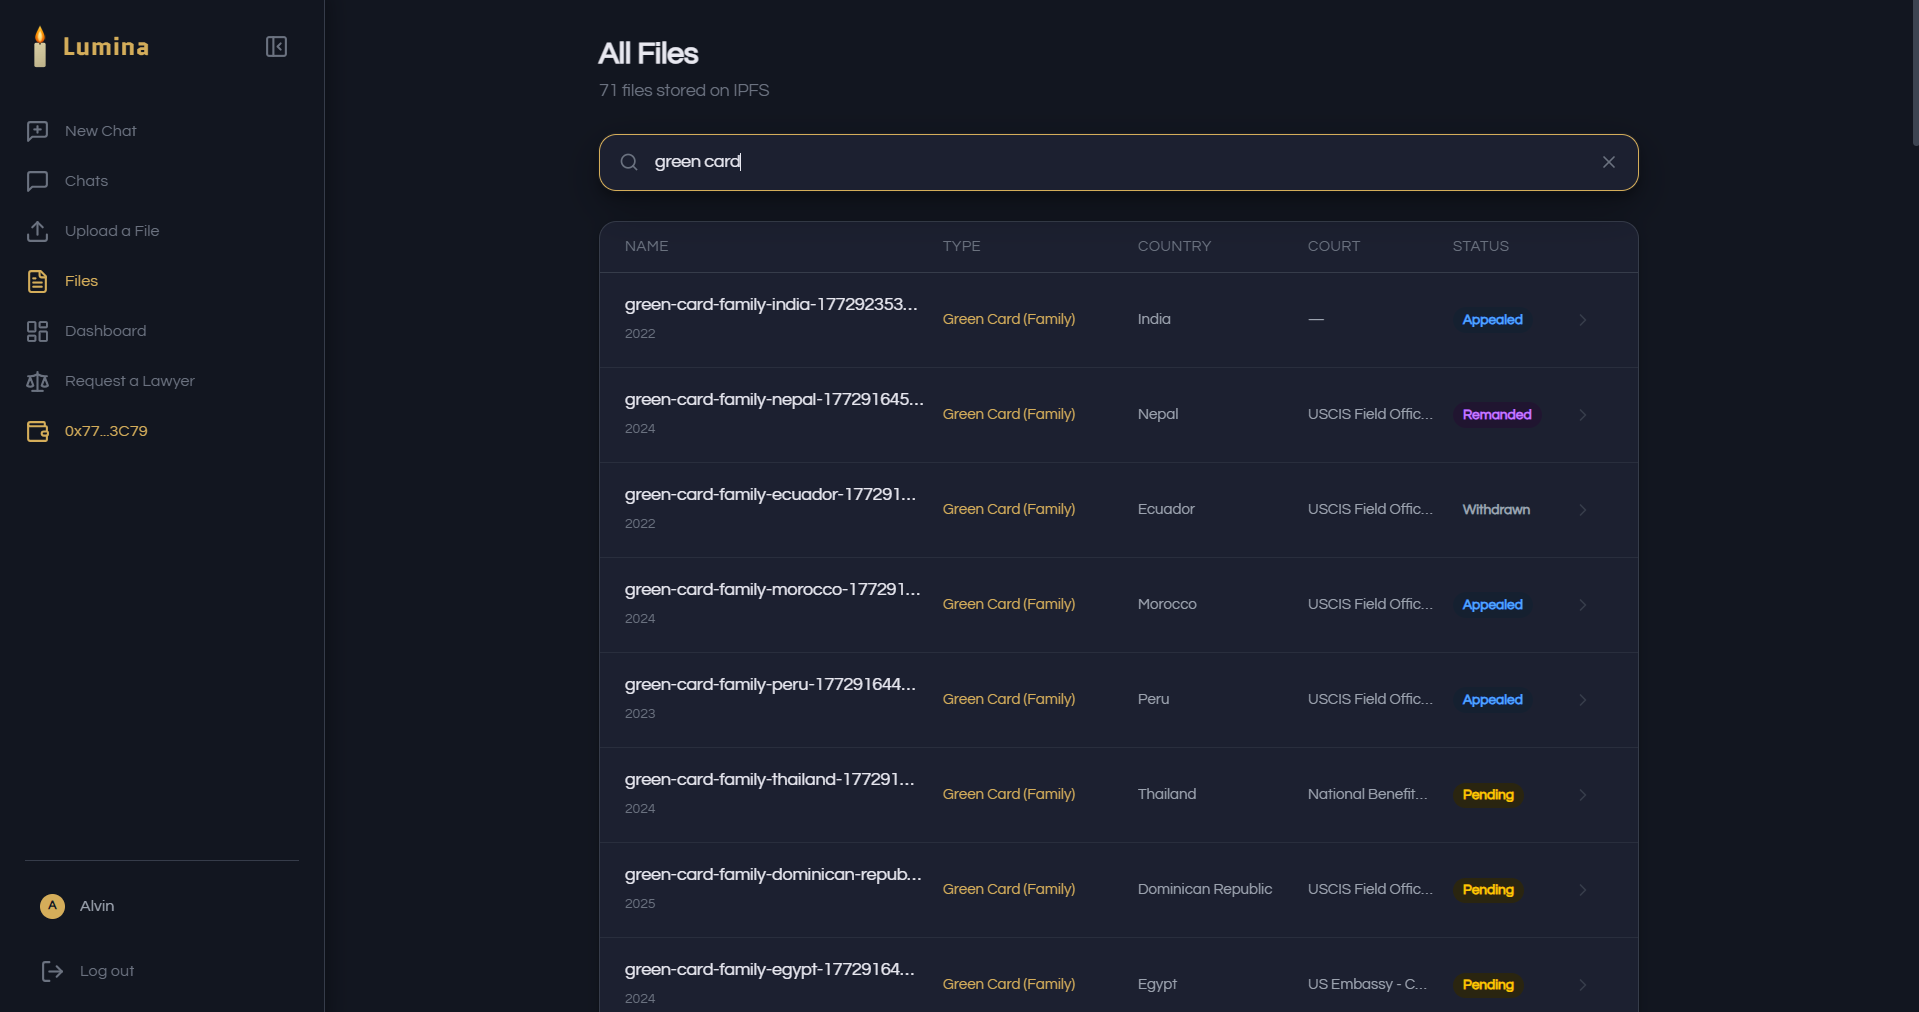
Task: Open the Chats speech bubble icon
Action: click(37, 181)
